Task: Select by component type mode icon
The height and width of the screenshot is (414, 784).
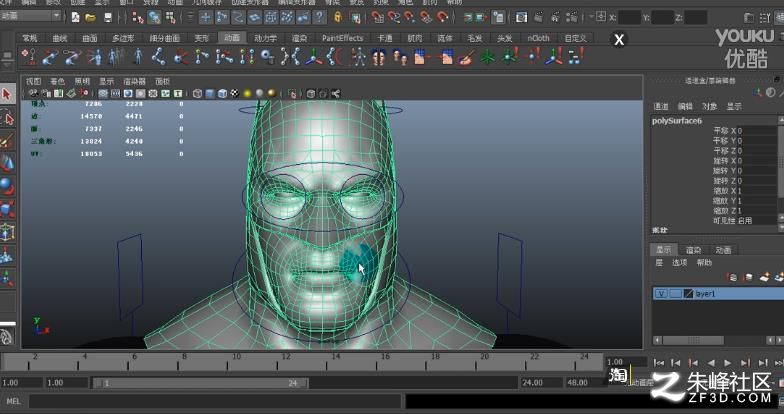Action: tap(170, 18)
